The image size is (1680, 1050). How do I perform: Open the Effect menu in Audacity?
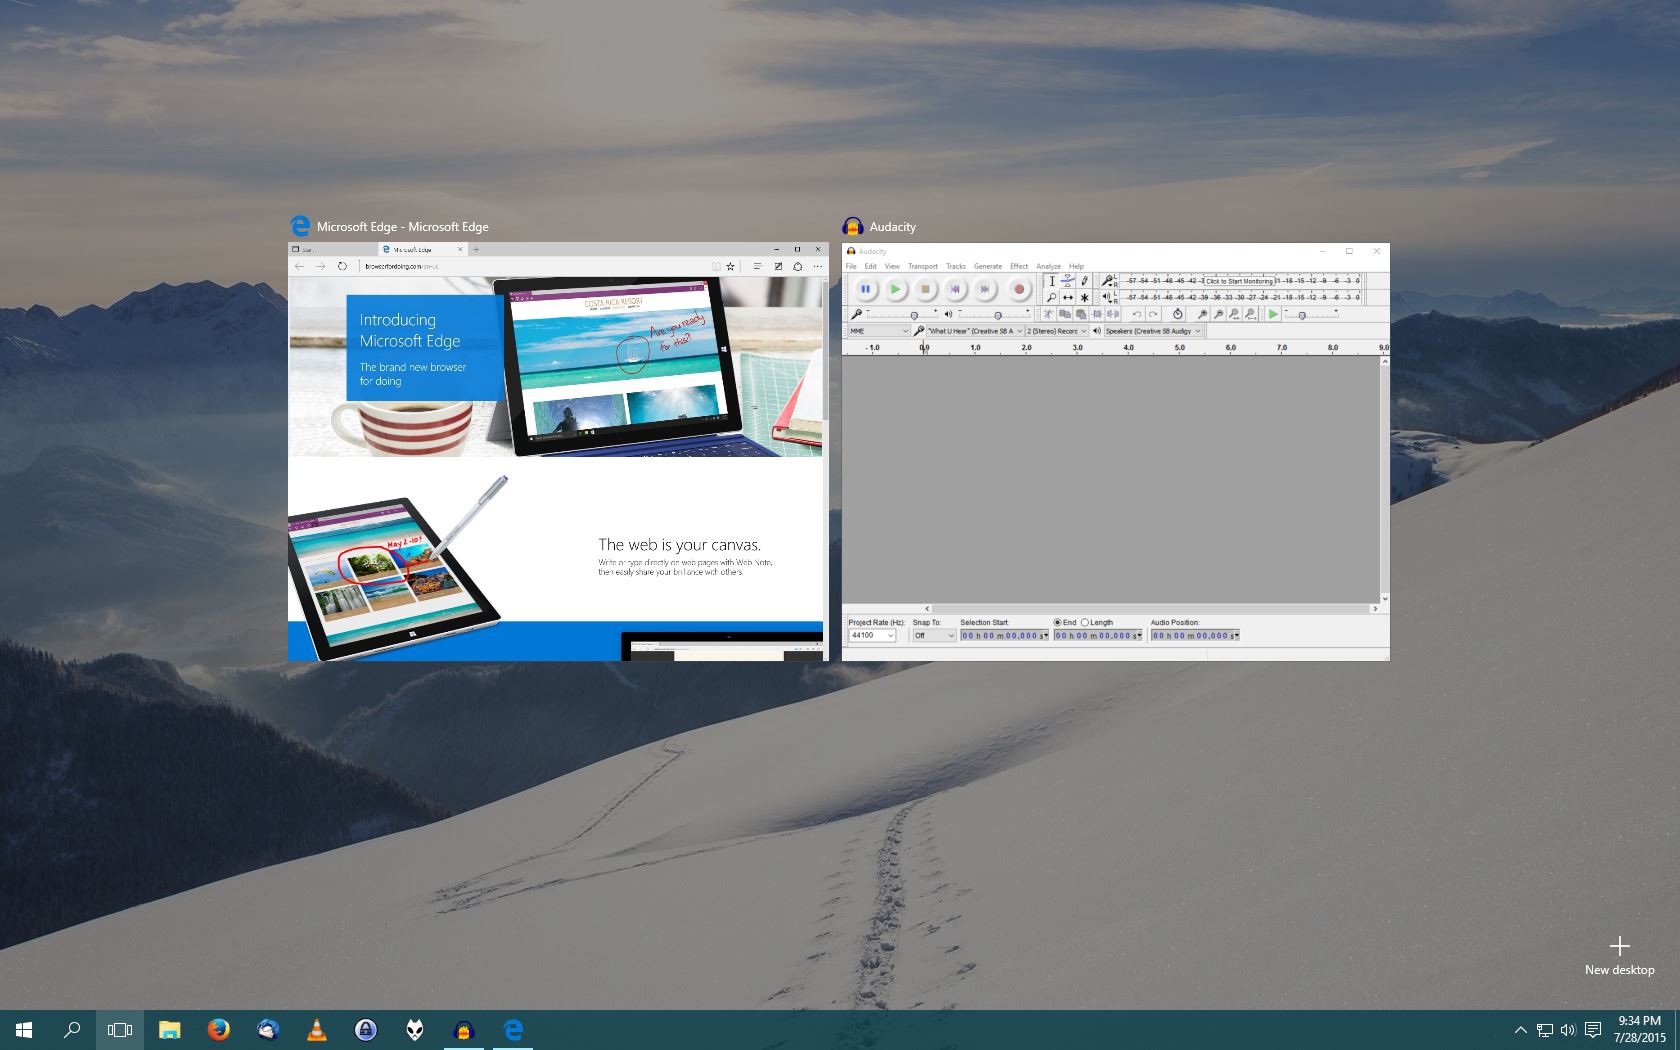click(1019, 266)
